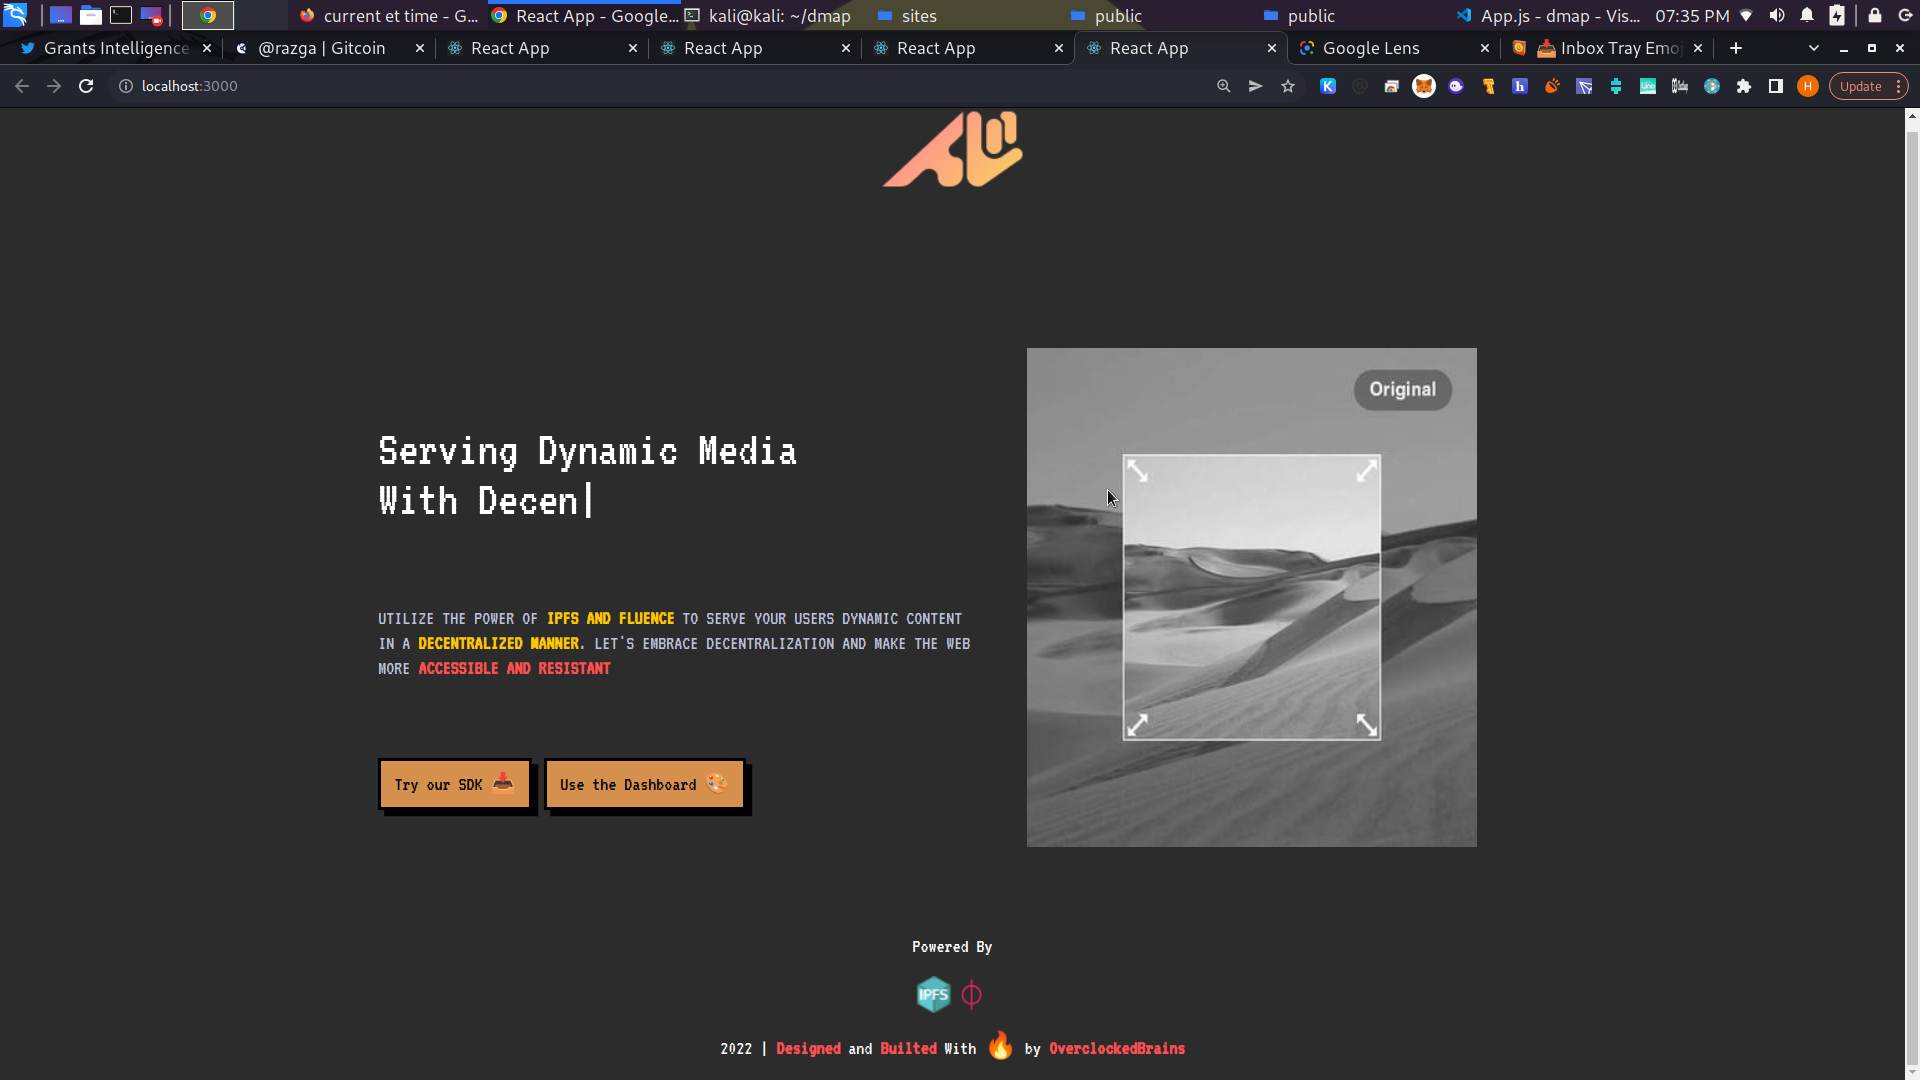Click the bottom-right resize arrow on the image
Screen dimensions: 1920x1080
pos(1366,725)
